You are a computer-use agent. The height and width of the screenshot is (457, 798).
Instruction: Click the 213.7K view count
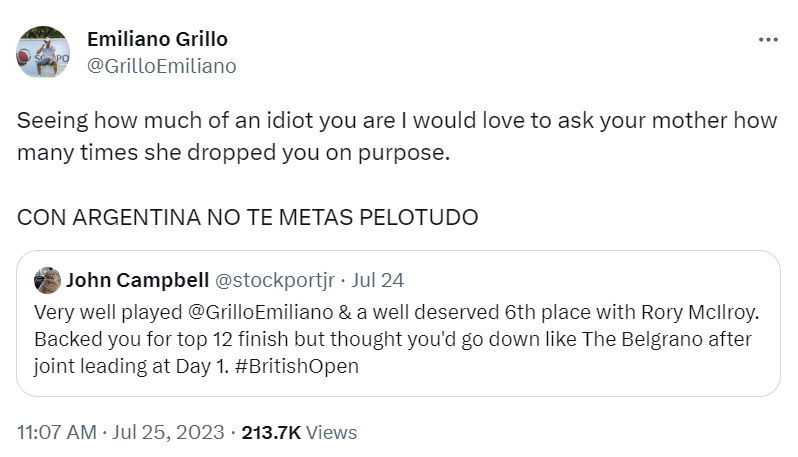tap(272, 432)
